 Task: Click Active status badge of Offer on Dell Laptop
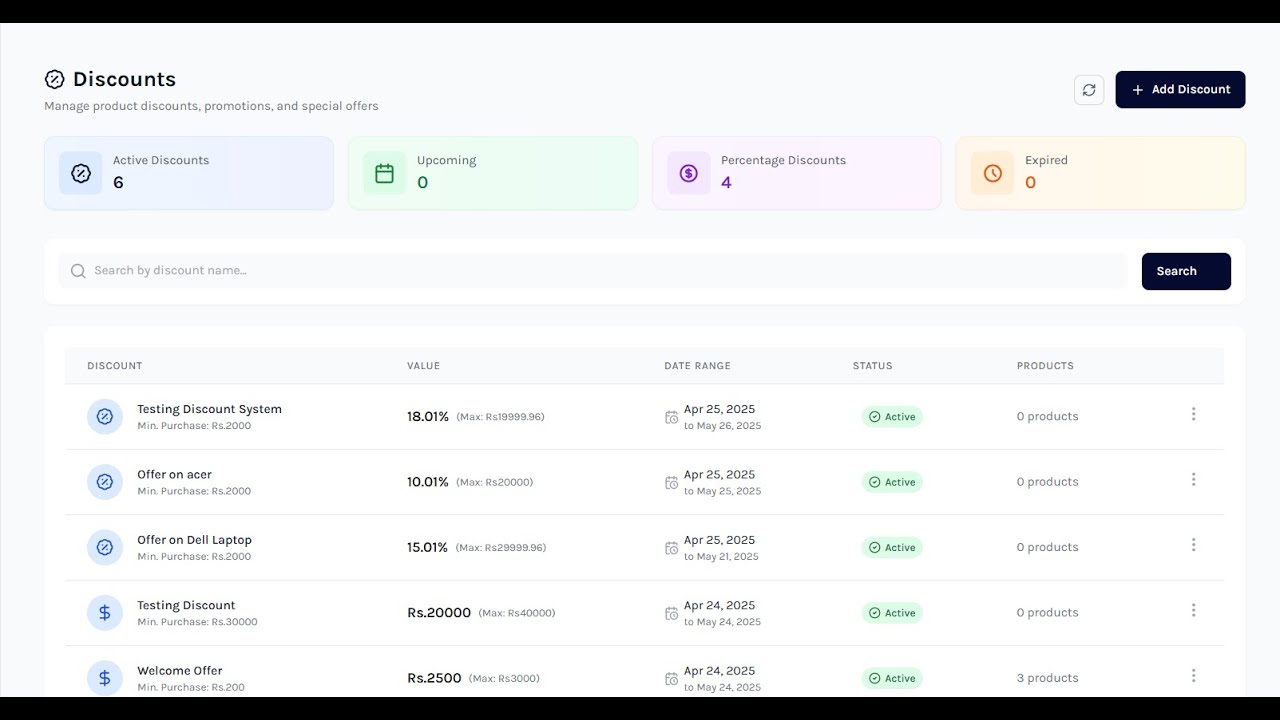point(892,548)
